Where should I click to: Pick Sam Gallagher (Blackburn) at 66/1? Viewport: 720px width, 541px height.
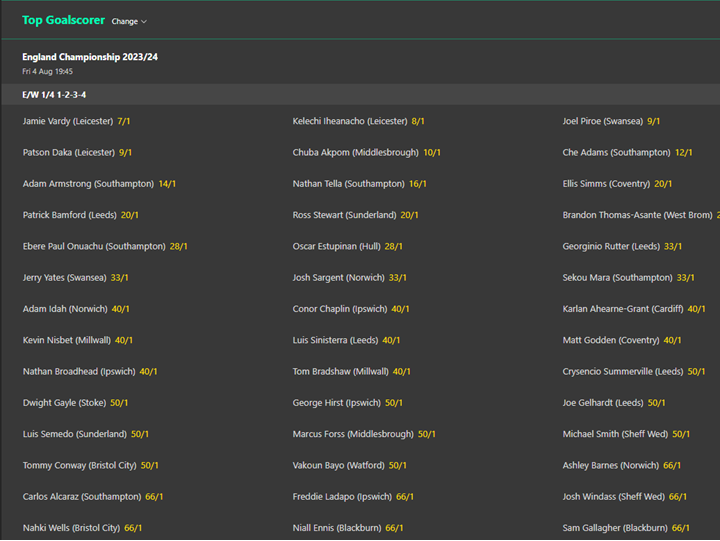(626, 527)
